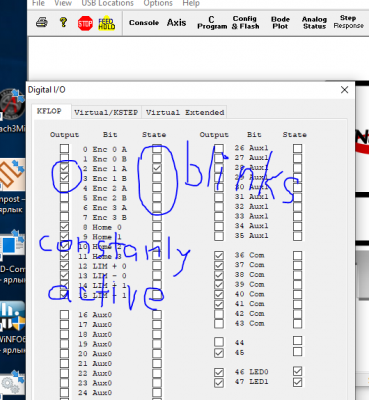Open the Axis screen
Viewport: 369px width, 400px height.
point(176,23)
